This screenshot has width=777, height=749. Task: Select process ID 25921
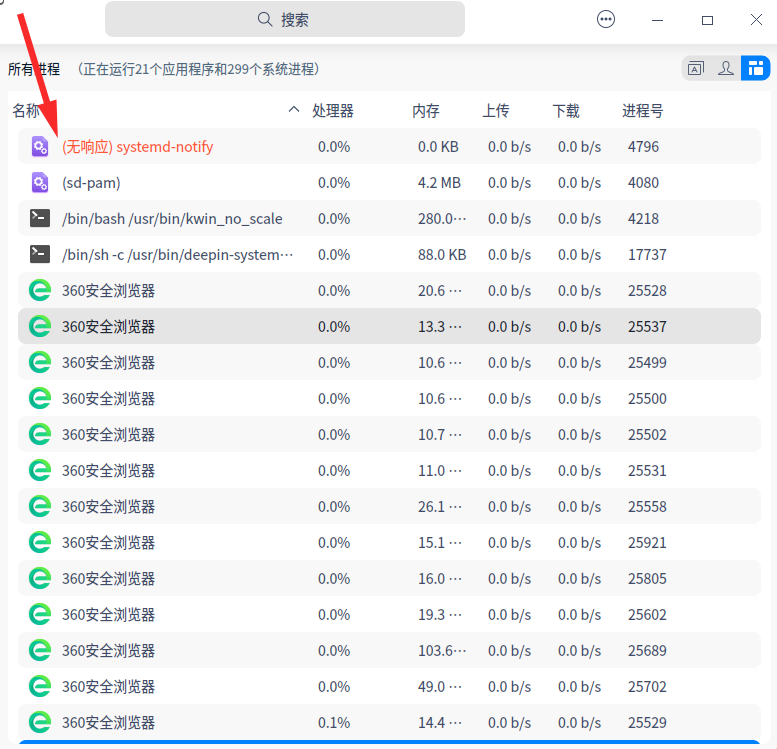coord(647,542)
